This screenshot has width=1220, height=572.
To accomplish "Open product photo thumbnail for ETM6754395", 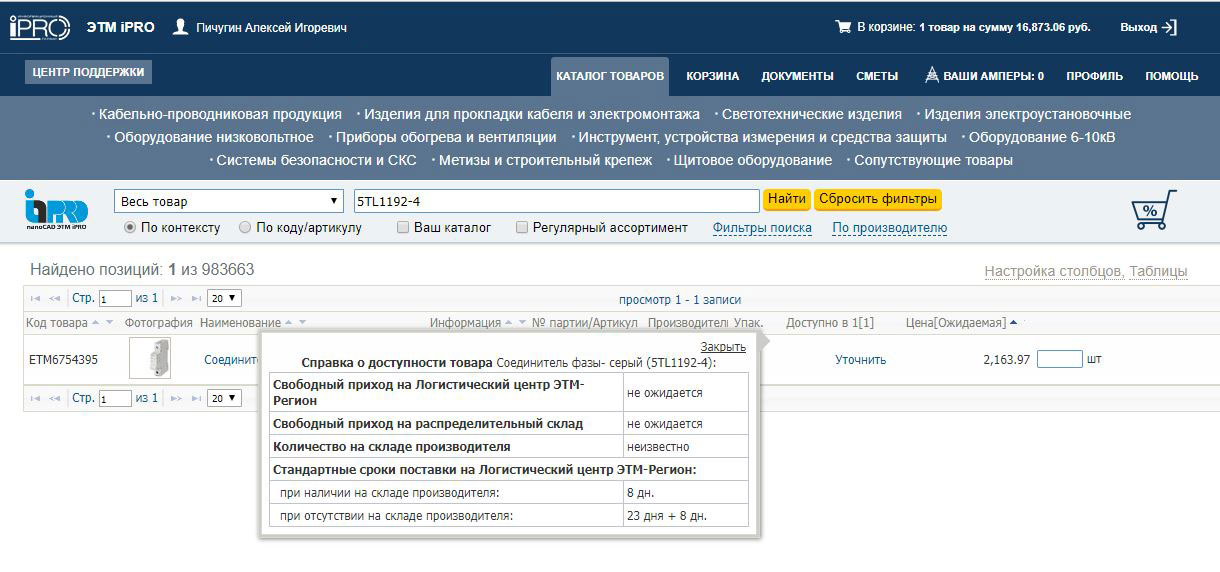I will [x=150, y=359].
